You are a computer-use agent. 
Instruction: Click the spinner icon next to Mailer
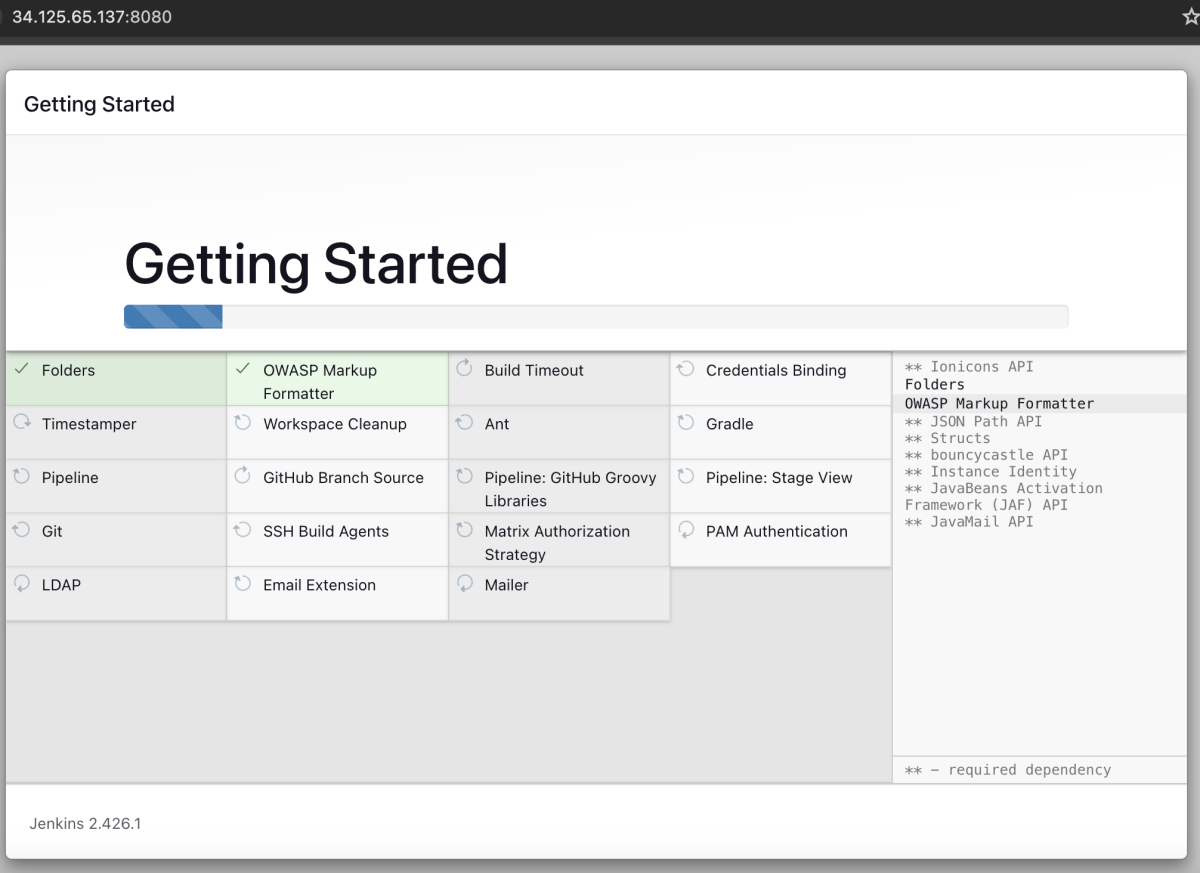(x=464, y=584)
